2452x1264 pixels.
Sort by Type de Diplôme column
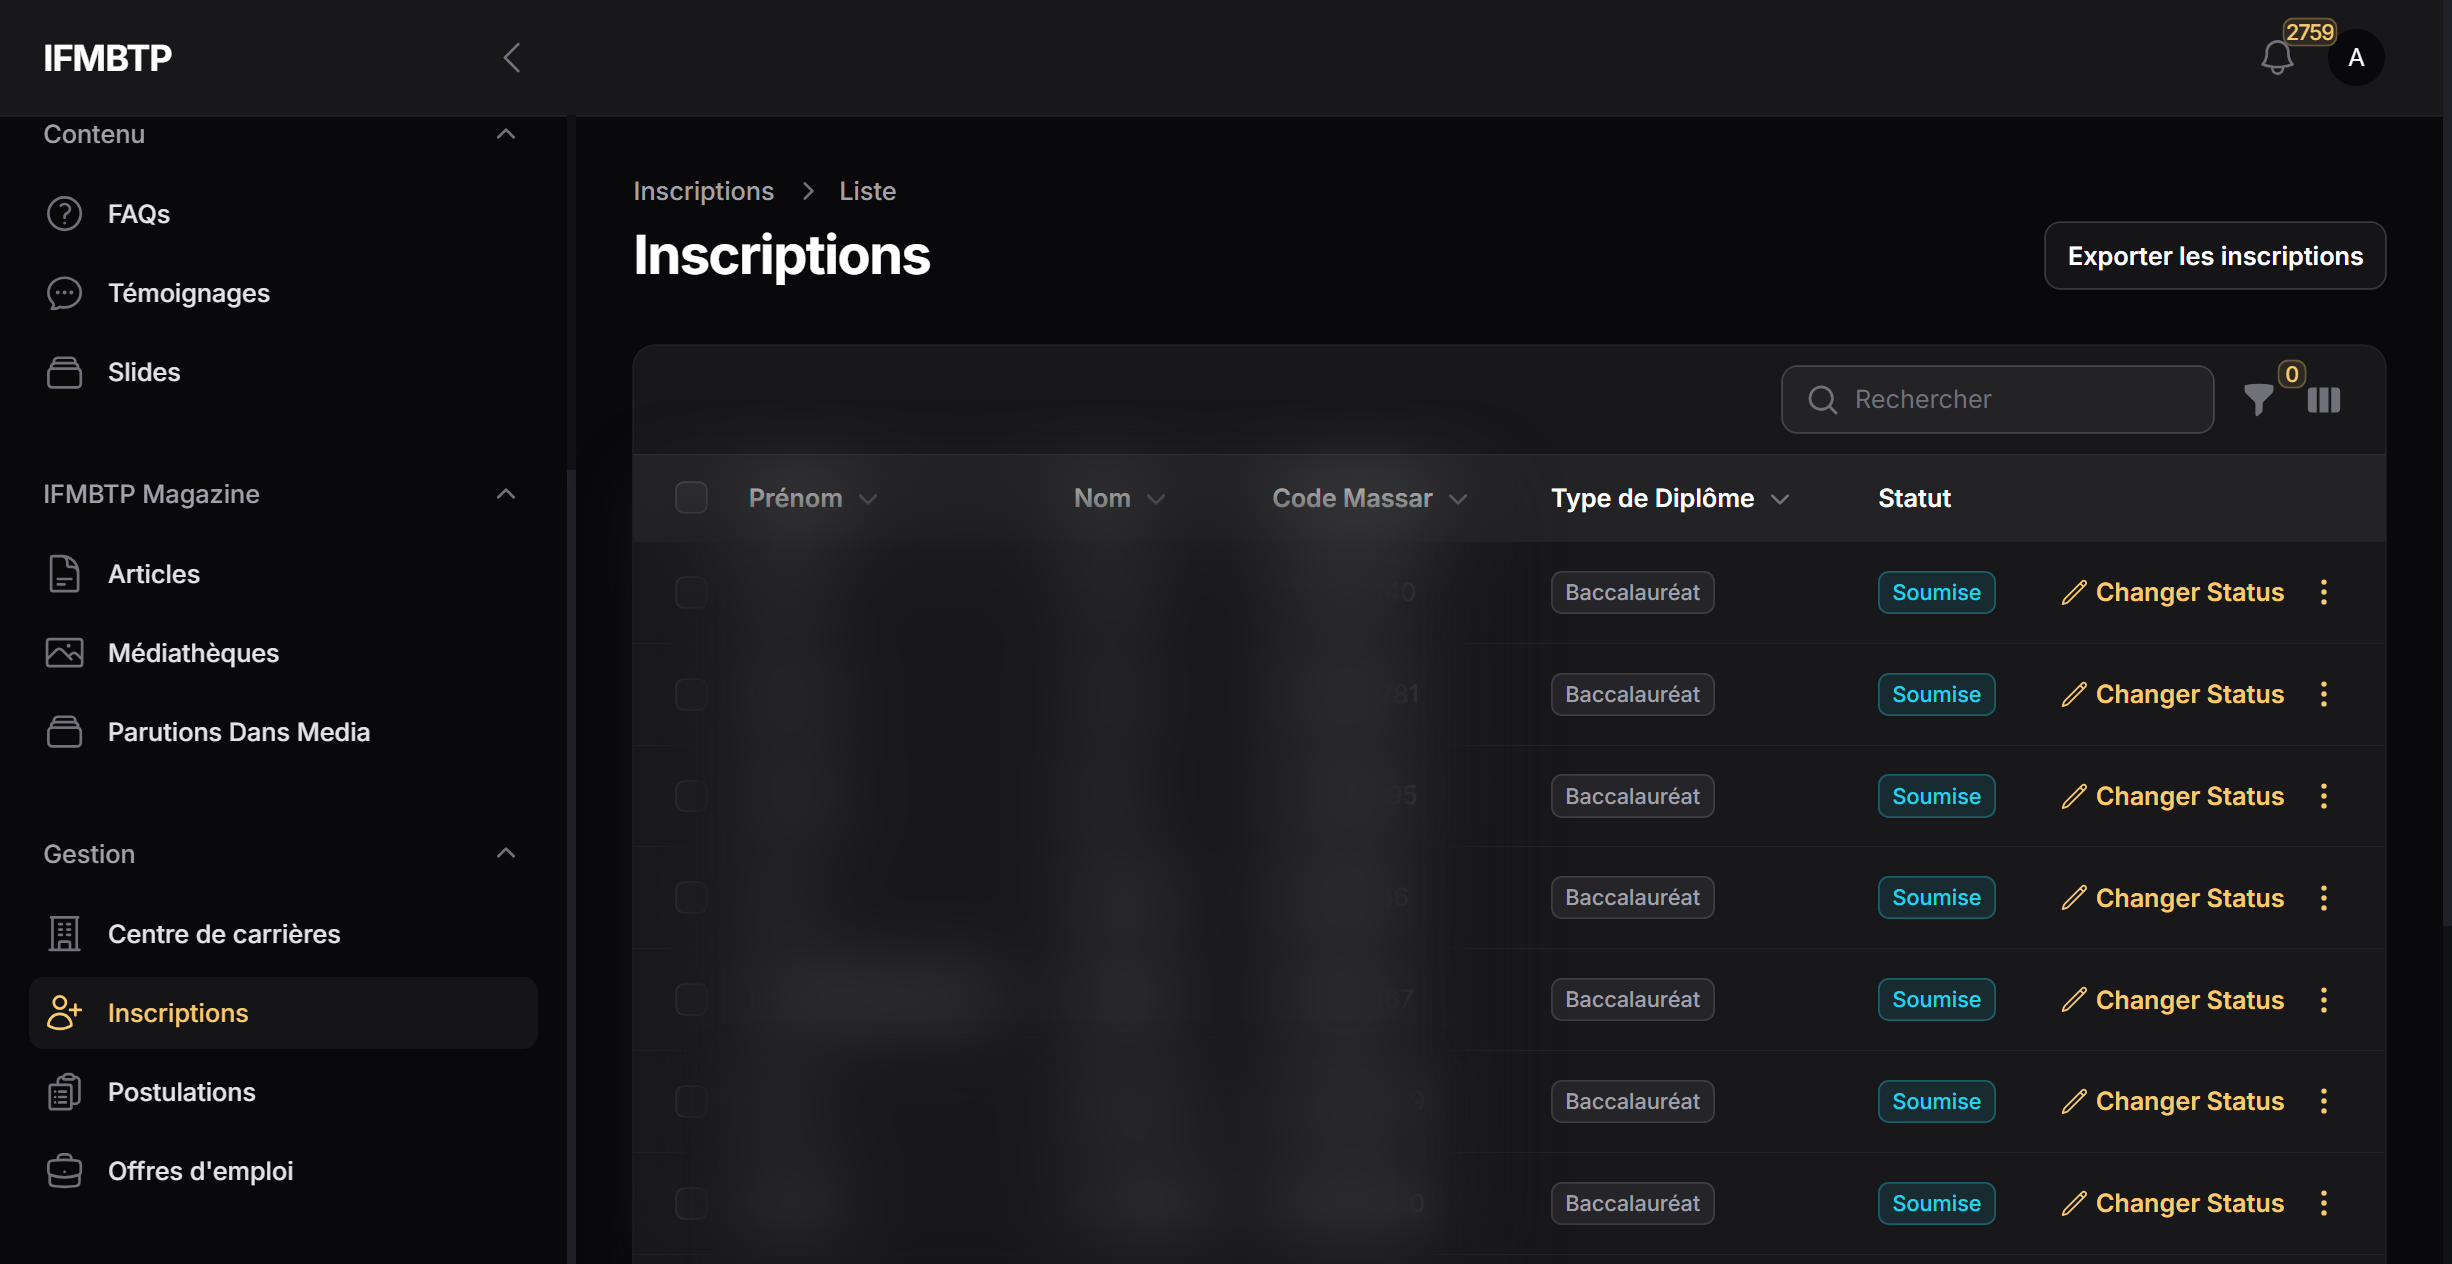pos(1669,498)
